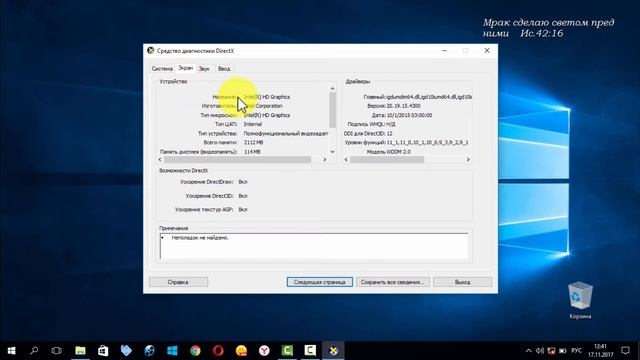Click 'Неполадок не найдено.' note text
Image resolution: width=640 pixels, height=360 pixels.
(x=200, y=238)
